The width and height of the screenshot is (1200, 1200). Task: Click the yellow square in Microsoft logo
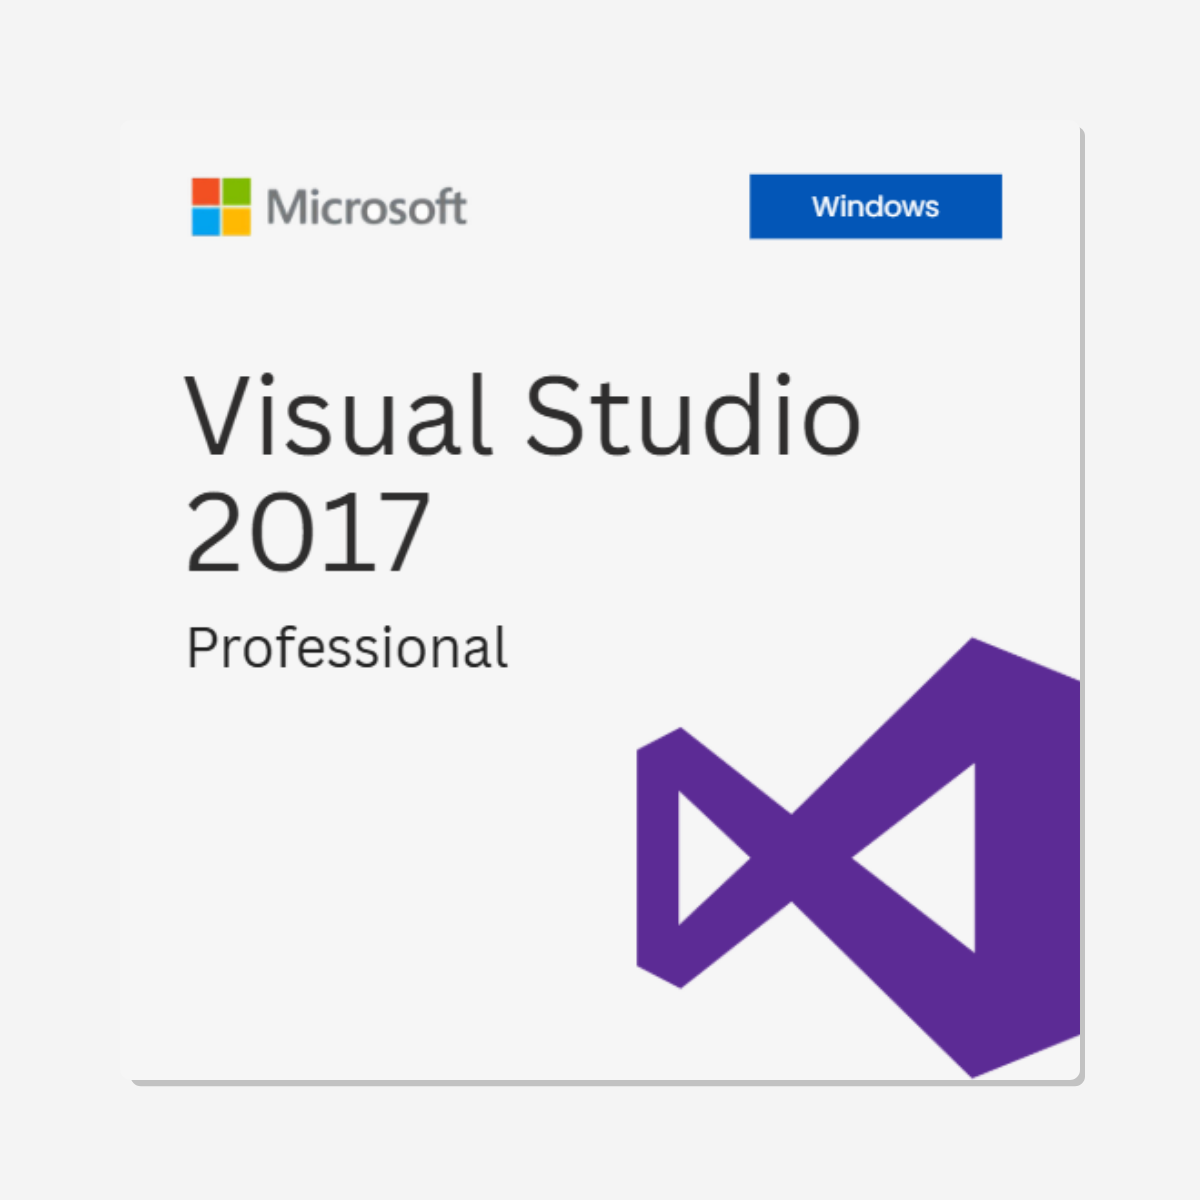[238, 221]
